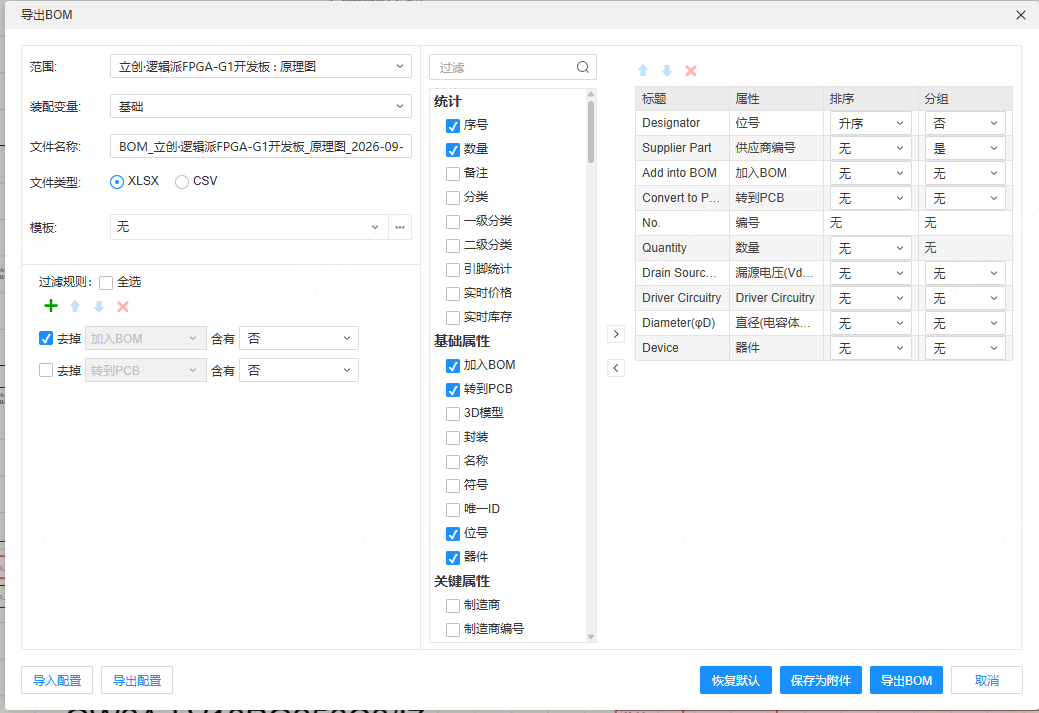Check the 唯一ID checkbox
Image resolution: width=1039 pixels, height=713 pixels.
pyautogui.click(x=453, y=510)
